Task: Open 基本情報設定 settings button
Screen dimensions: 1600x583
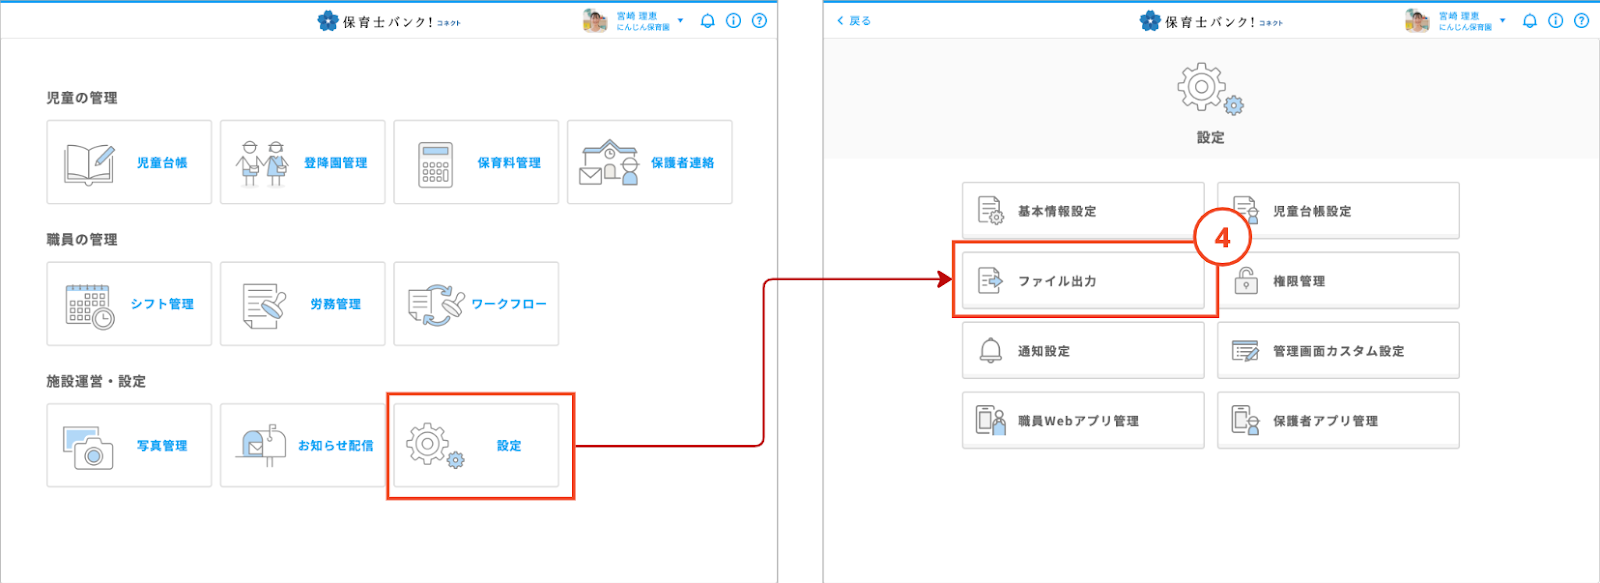Action: coord(1083,211)
